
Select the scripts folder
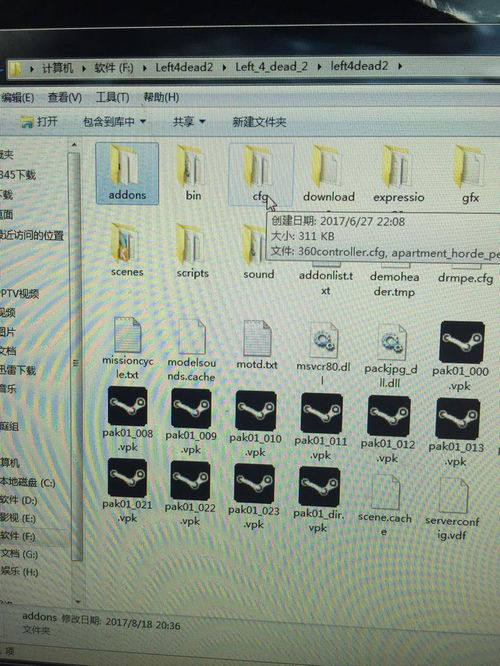pyautogui.click(x=192, y=251)
